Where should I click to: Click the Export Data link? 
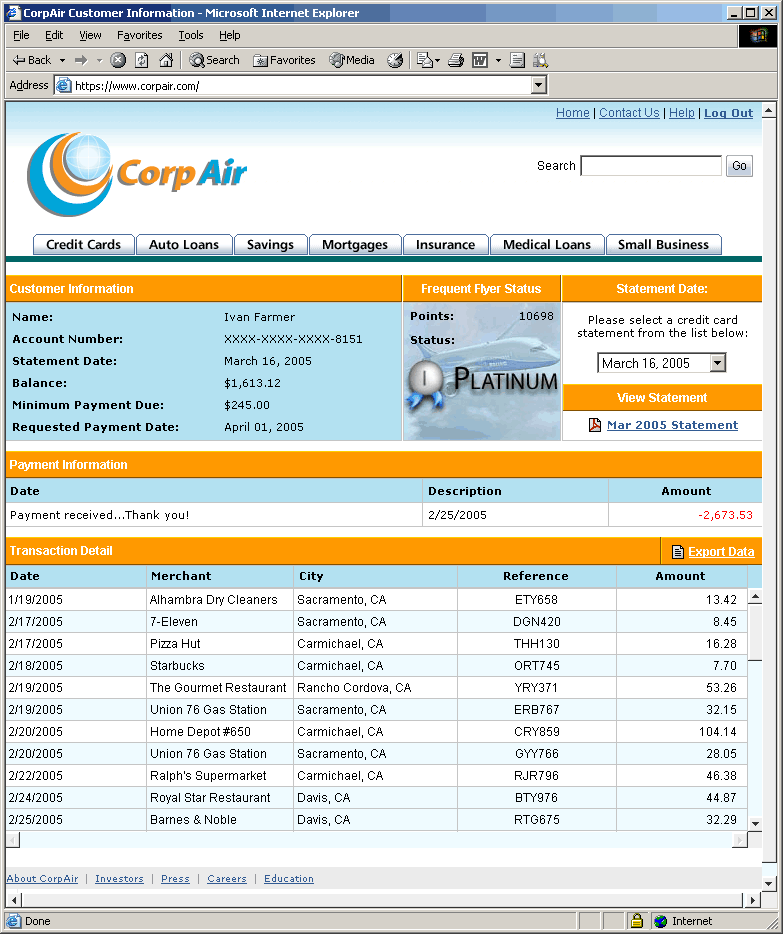point(721,552)
